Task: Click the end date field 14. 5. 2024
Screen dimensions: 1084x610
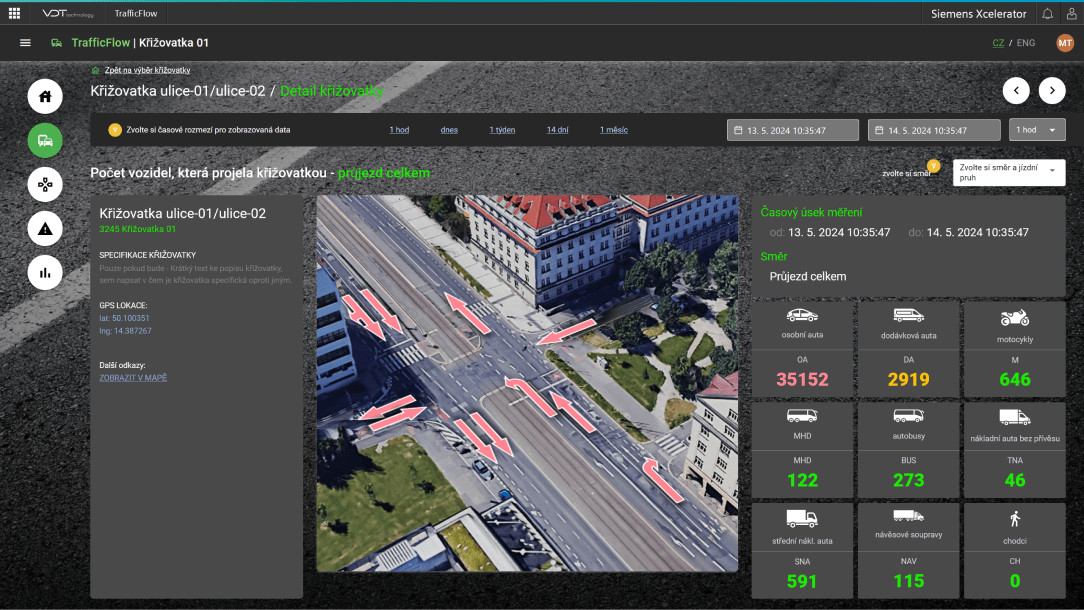Action: coord(934,131)
